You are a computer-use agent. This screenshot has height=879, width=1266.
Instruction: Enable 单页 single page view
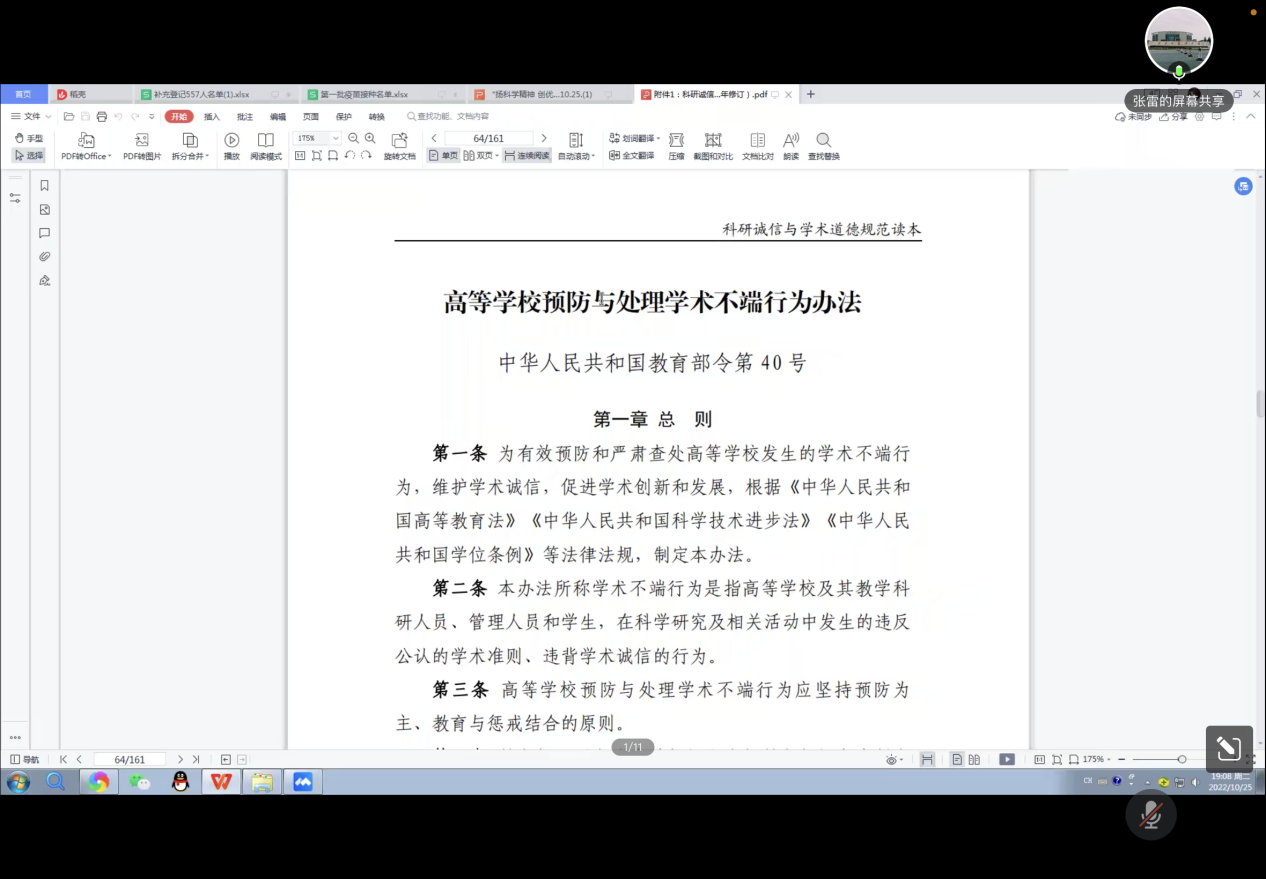[443, 156]
